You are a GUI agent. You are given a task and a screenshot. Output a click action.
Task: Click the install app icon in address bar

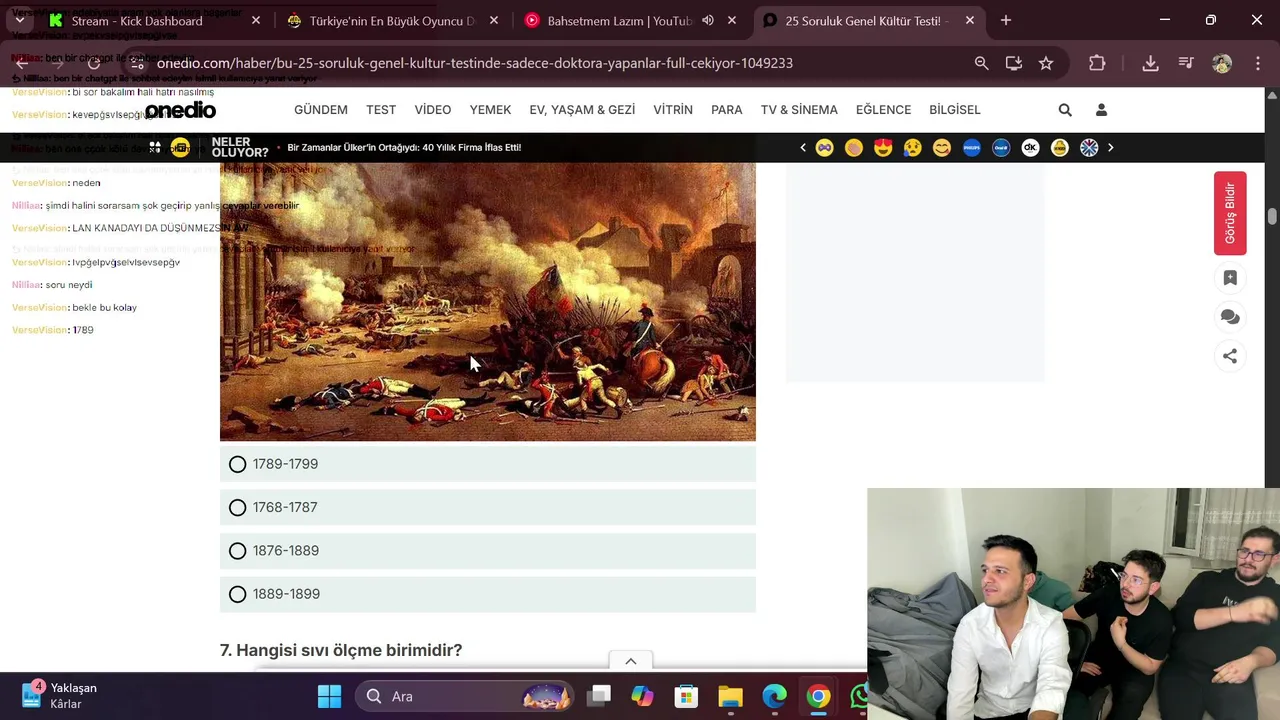click(1014, 63)
